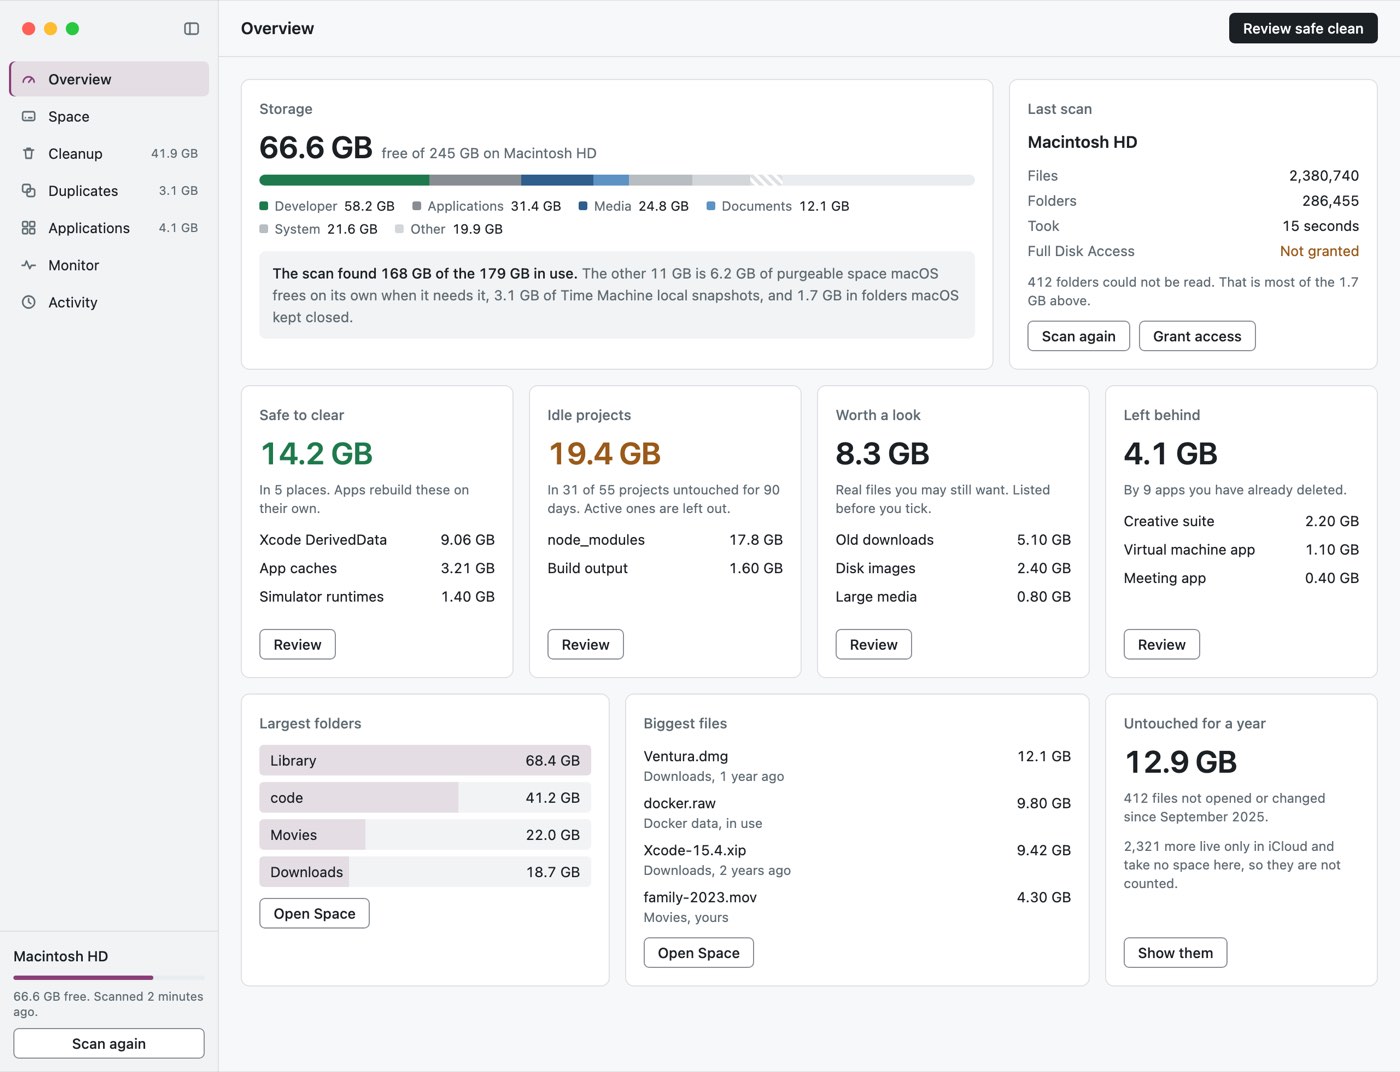This screenshot has width=1400, height=1072.
Task: Click the Cleanup trash icon
Action: (29, 154)
